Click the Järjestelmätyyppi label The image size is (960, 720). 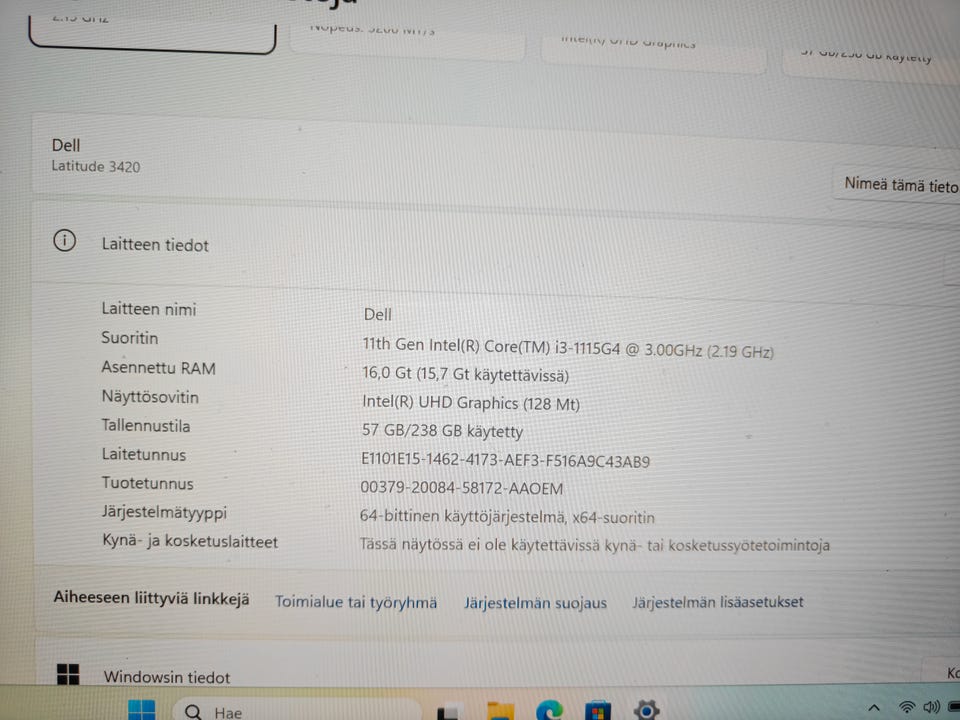tap(164, 513)
